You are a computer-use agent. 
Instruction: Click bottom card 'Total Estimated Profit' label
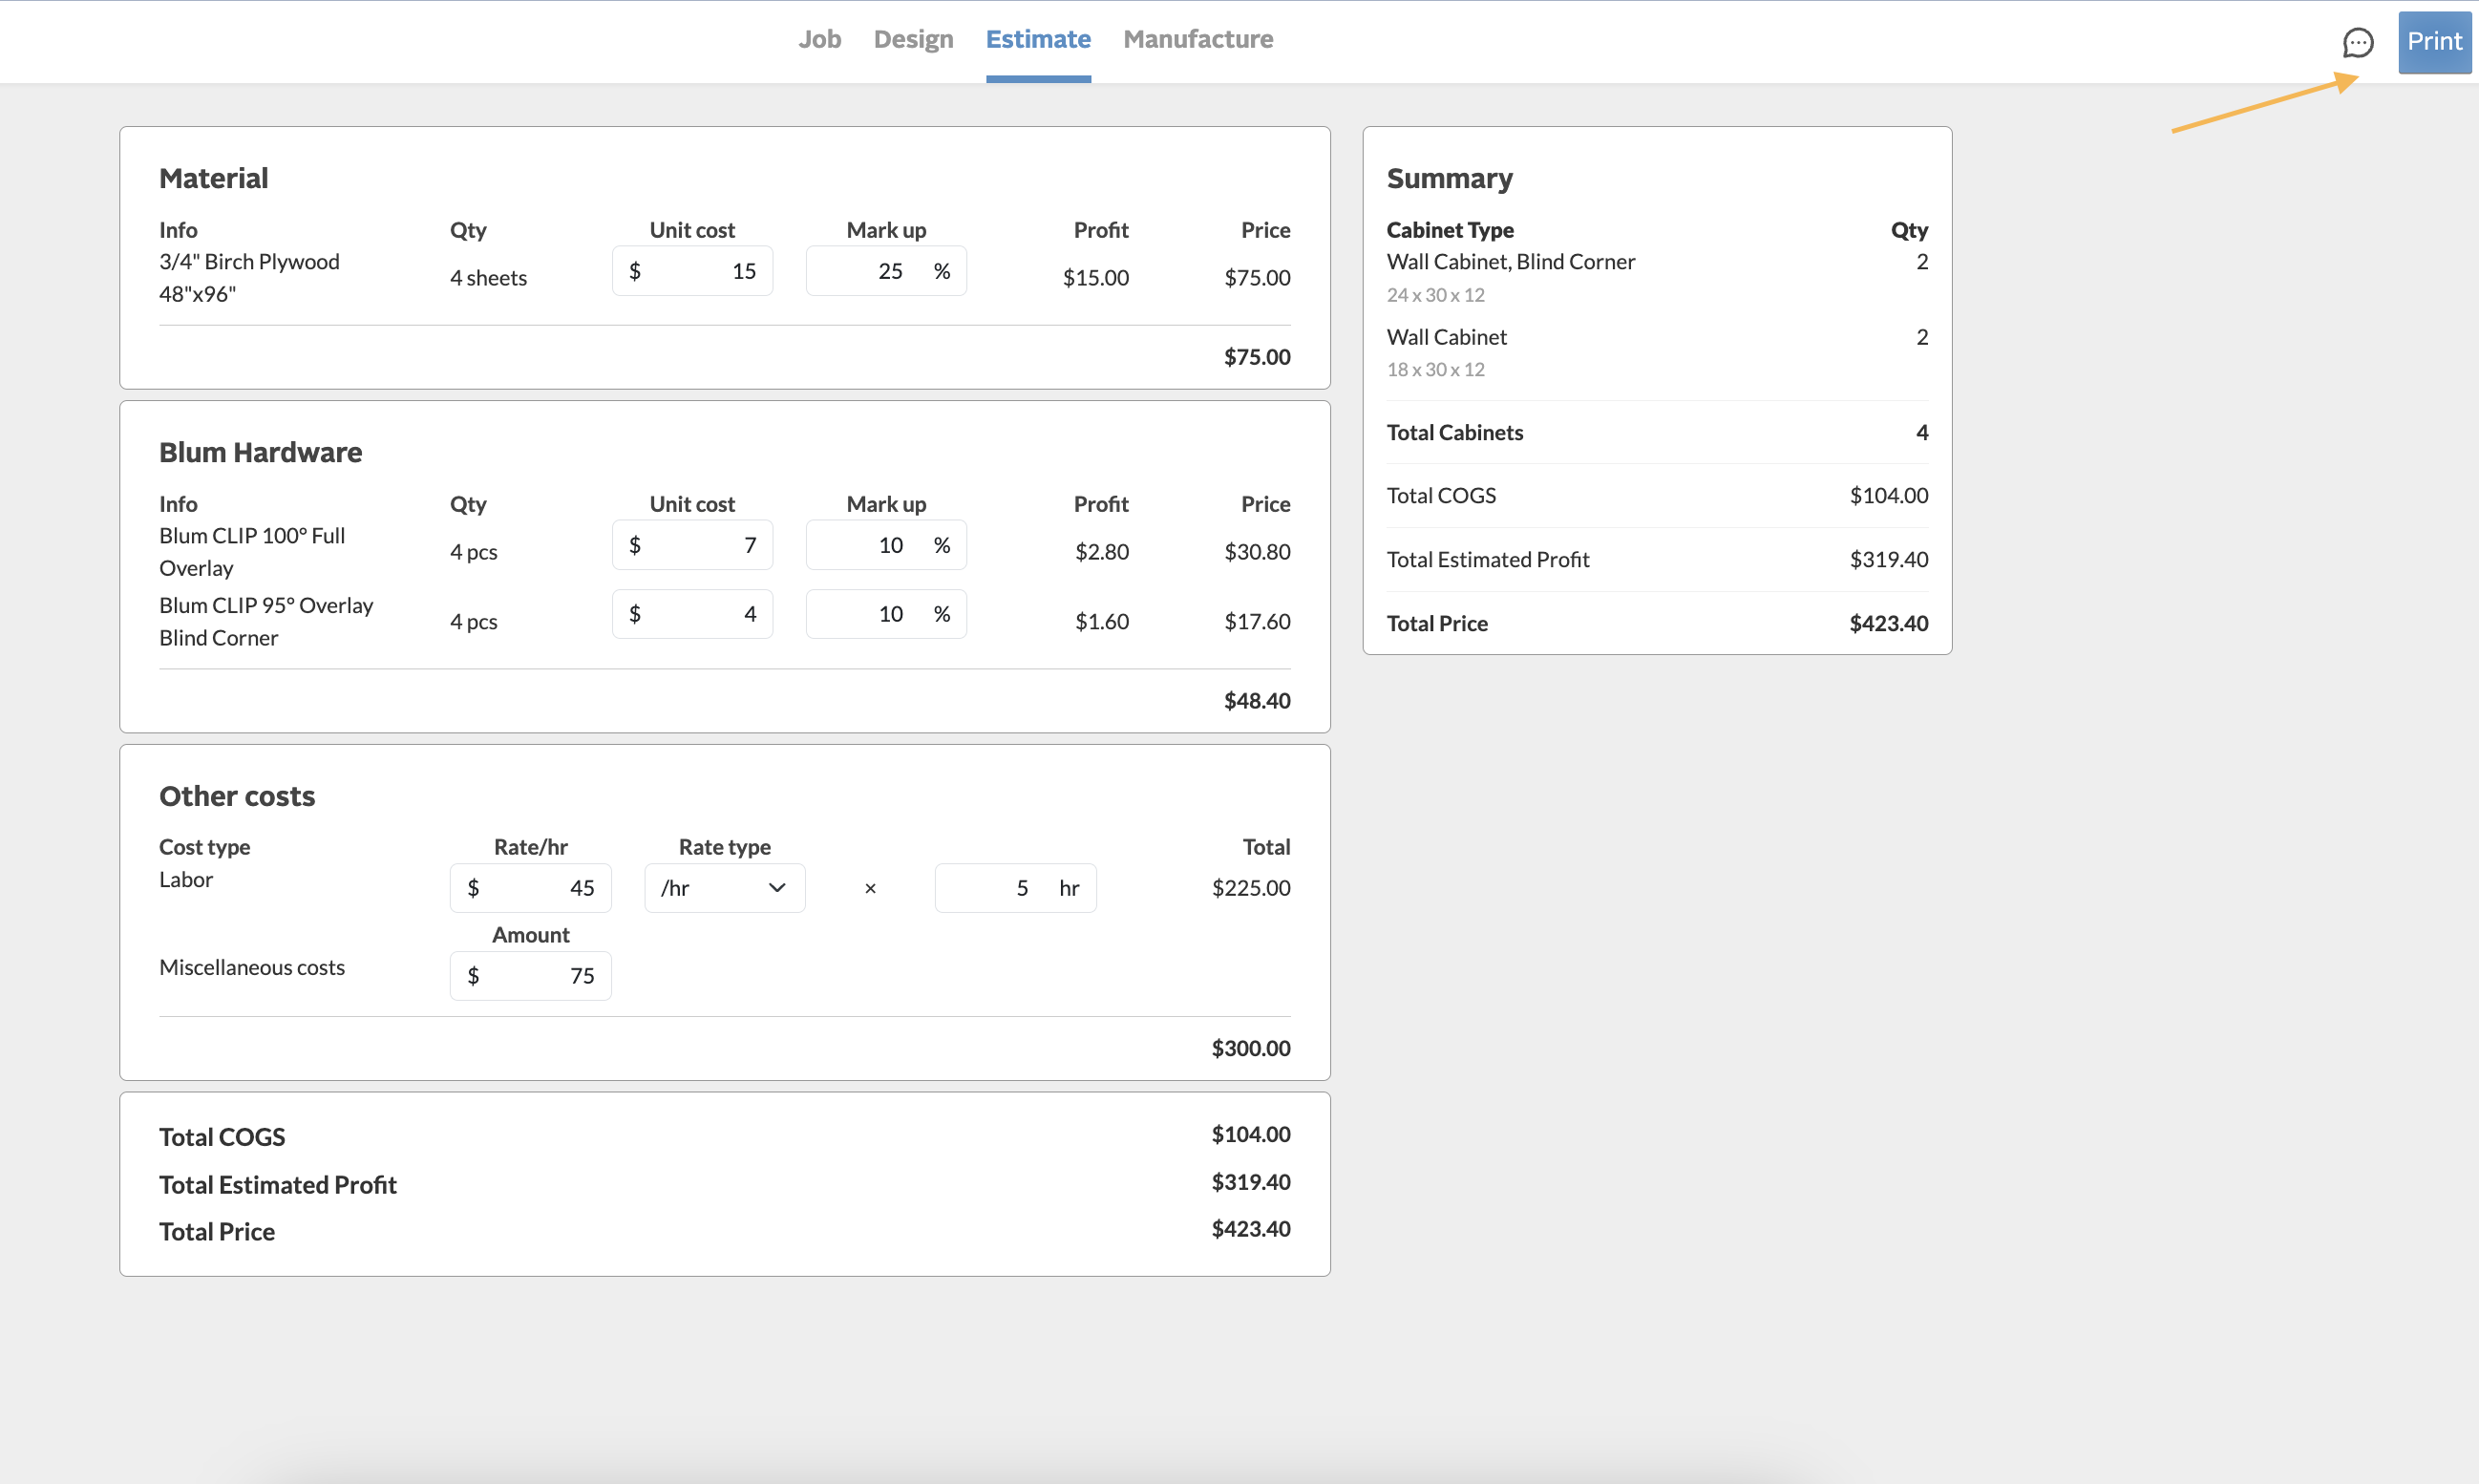pyautogui.click(x=278, y=1185)
